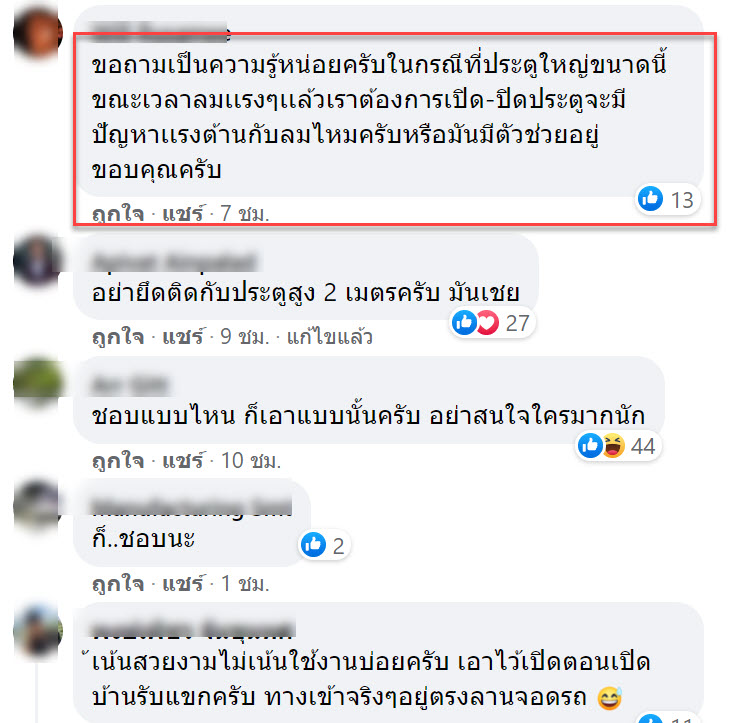This screenshot has width=753, height=723.
Task: Click the like icon beside the 44 count
Action: 590,446
